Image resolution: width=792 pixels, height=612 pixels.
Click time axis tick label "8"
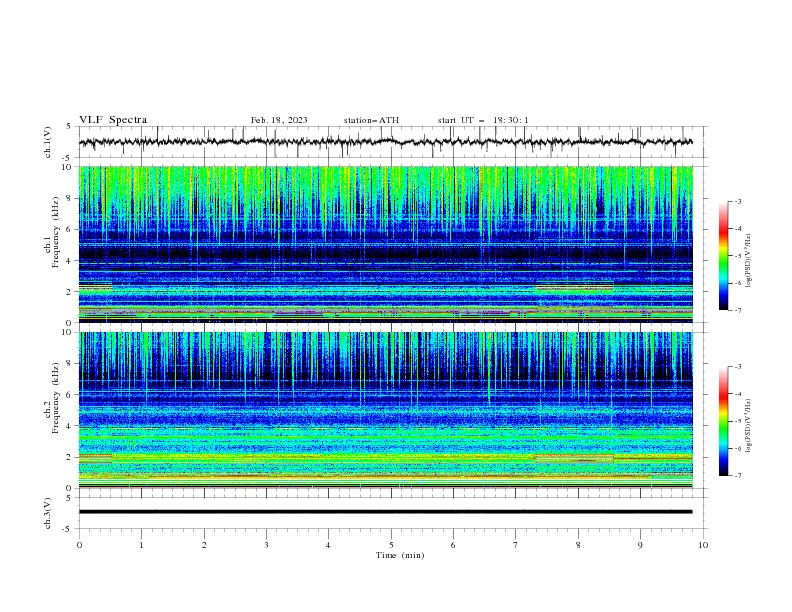[578, 545]
